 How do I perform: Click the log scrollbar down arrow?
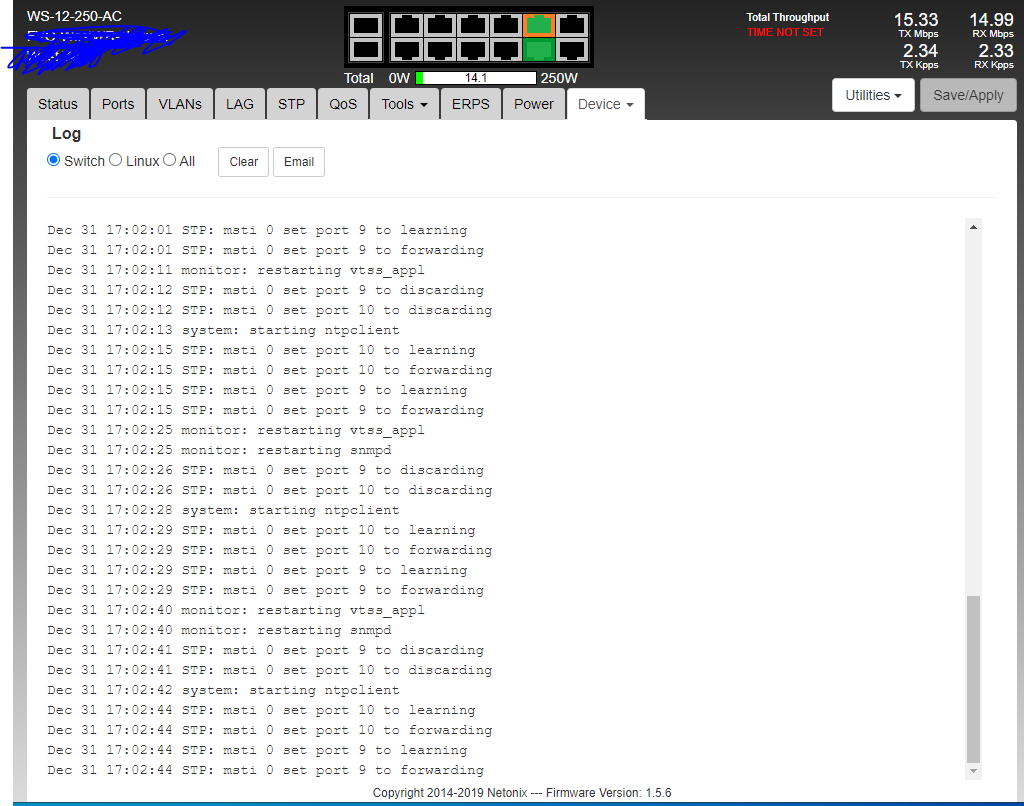tap(974, 771)
